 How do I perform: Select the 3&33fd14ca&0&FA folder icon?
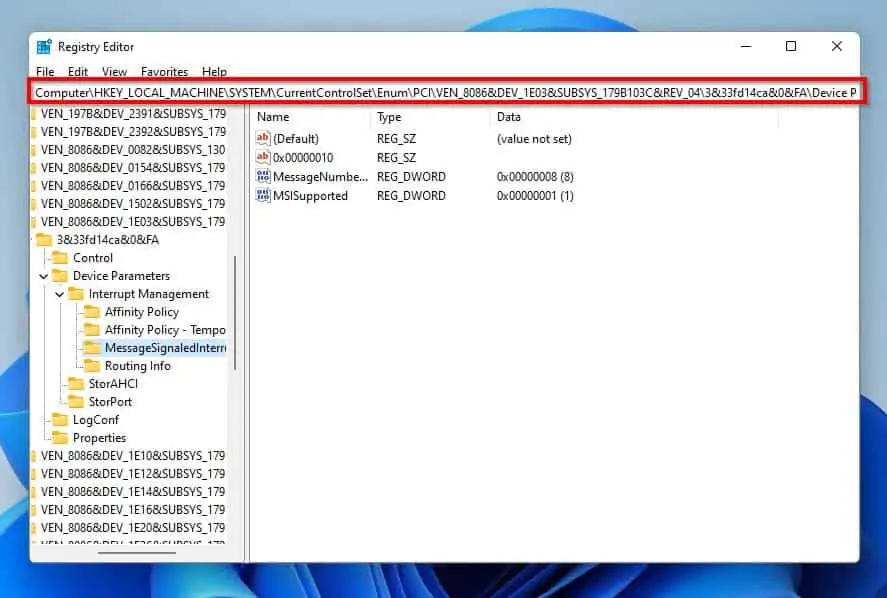point(44,240)
